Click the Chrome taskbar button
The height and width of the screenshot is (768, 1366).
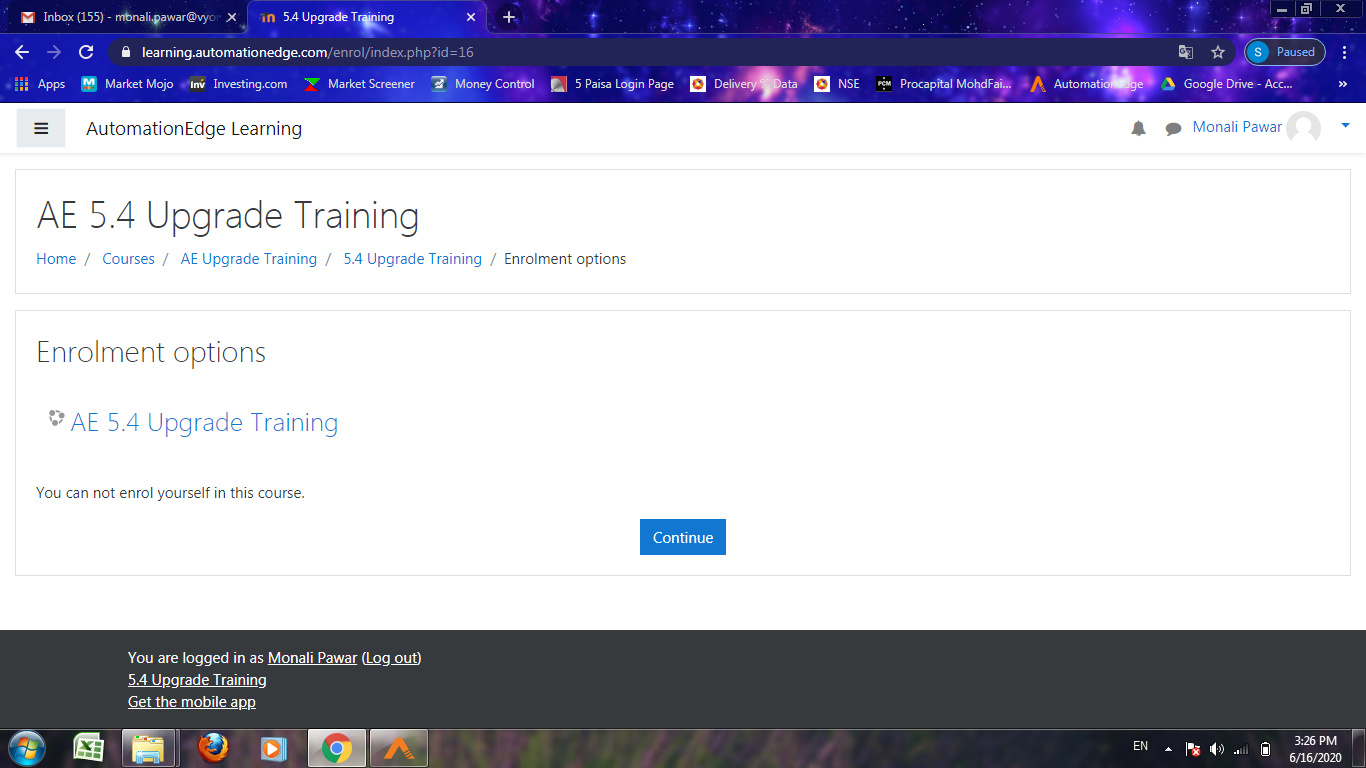click(337, 748)
